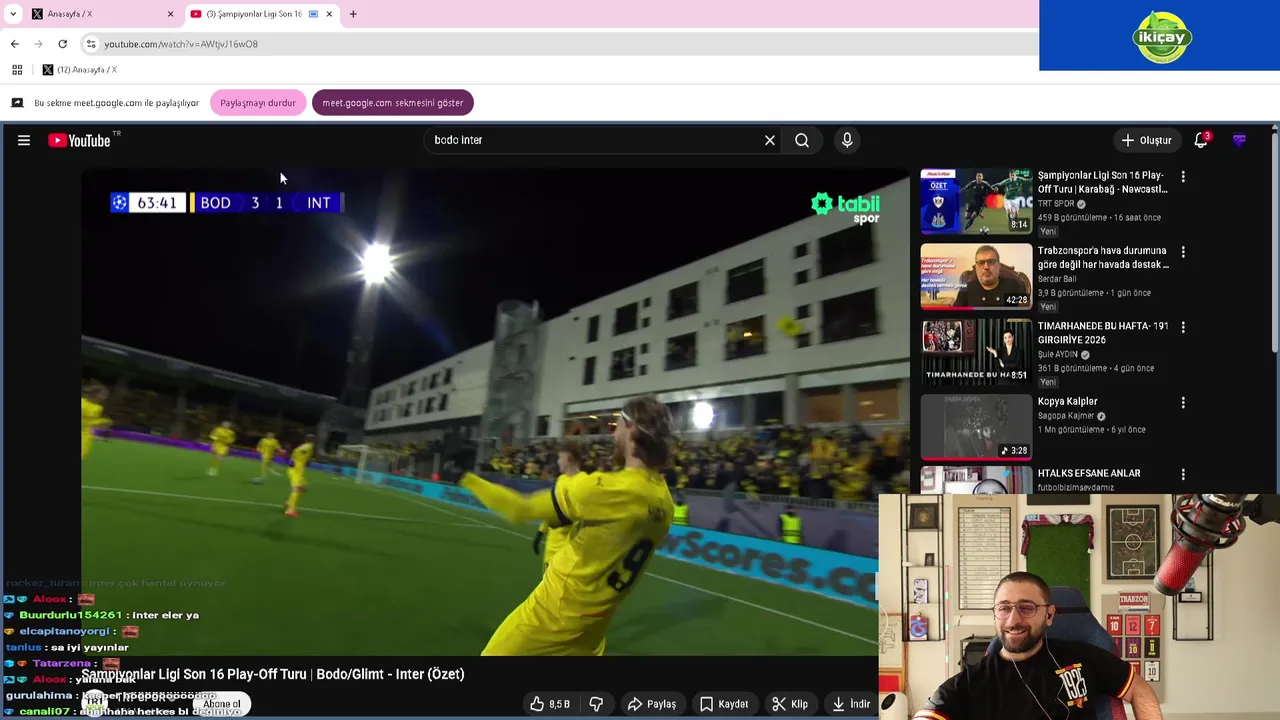This screenshot has height=720, width=1280.
Task: Dislike the video with thumbs-down icon
Action: click(596, 704)
